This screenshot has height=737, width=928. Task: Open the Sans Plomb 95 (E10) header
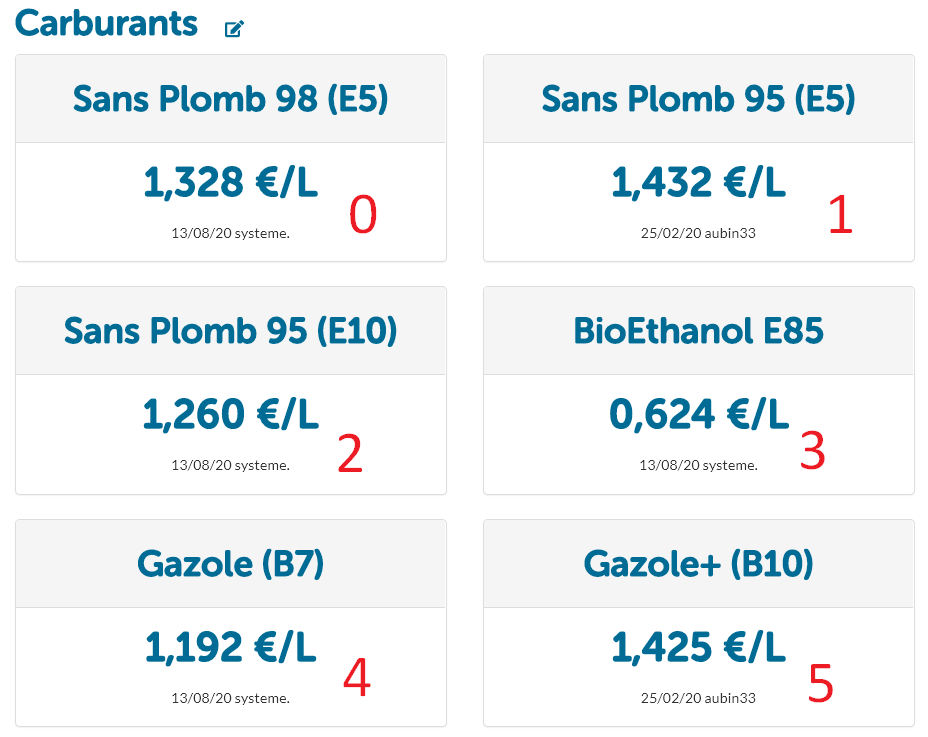click(x=231, y=331)
